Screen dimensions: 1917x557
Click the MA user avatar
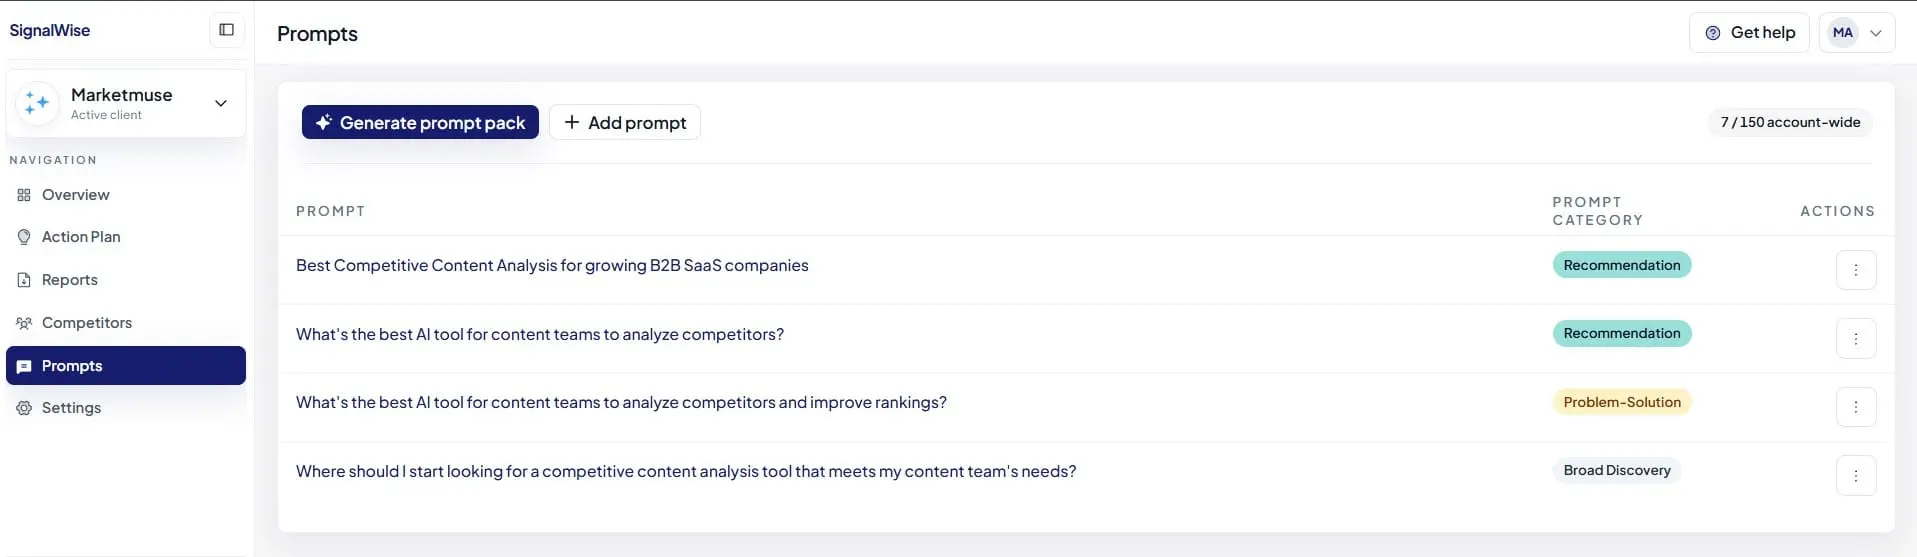1843,33
